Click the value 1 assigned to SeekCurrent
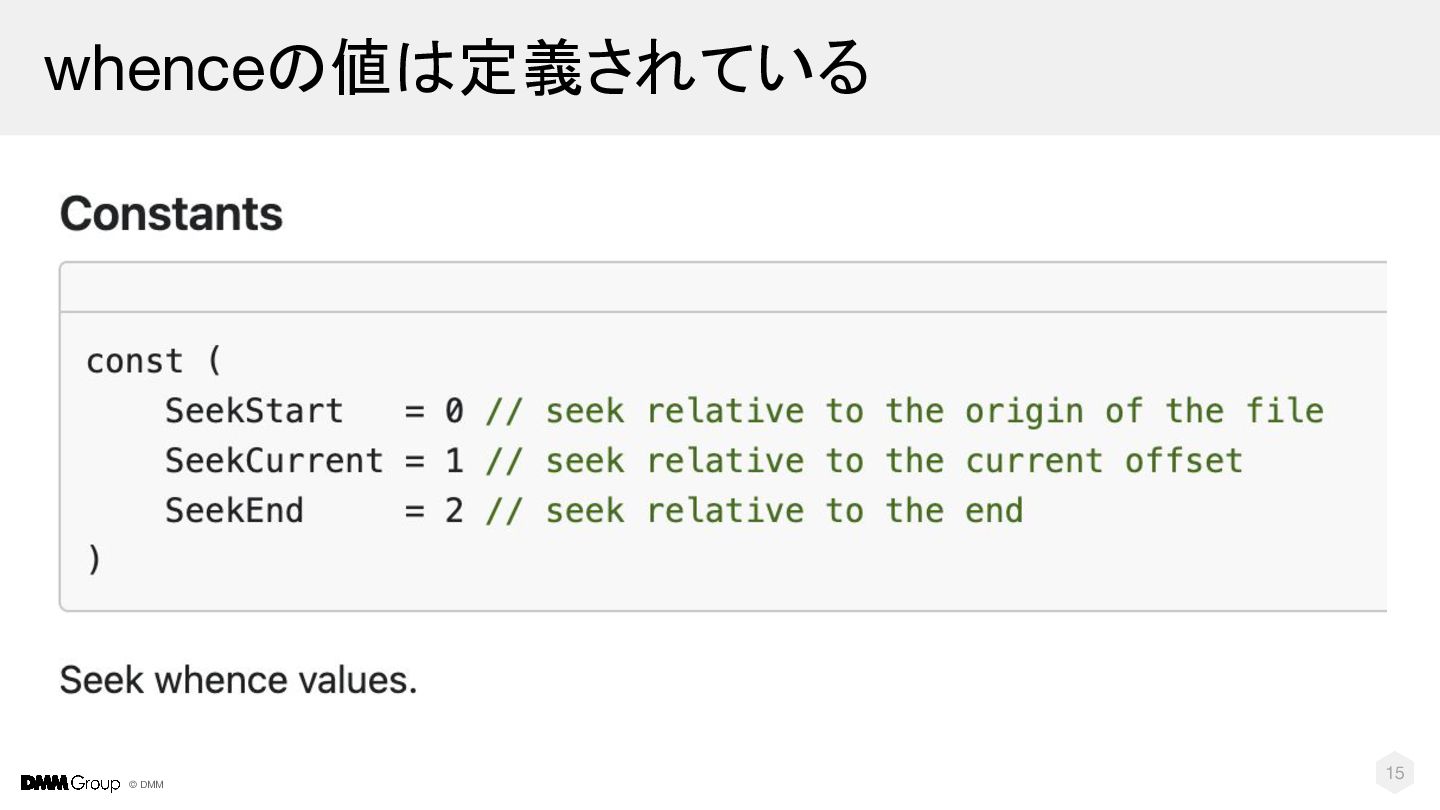 click(454, 461)
